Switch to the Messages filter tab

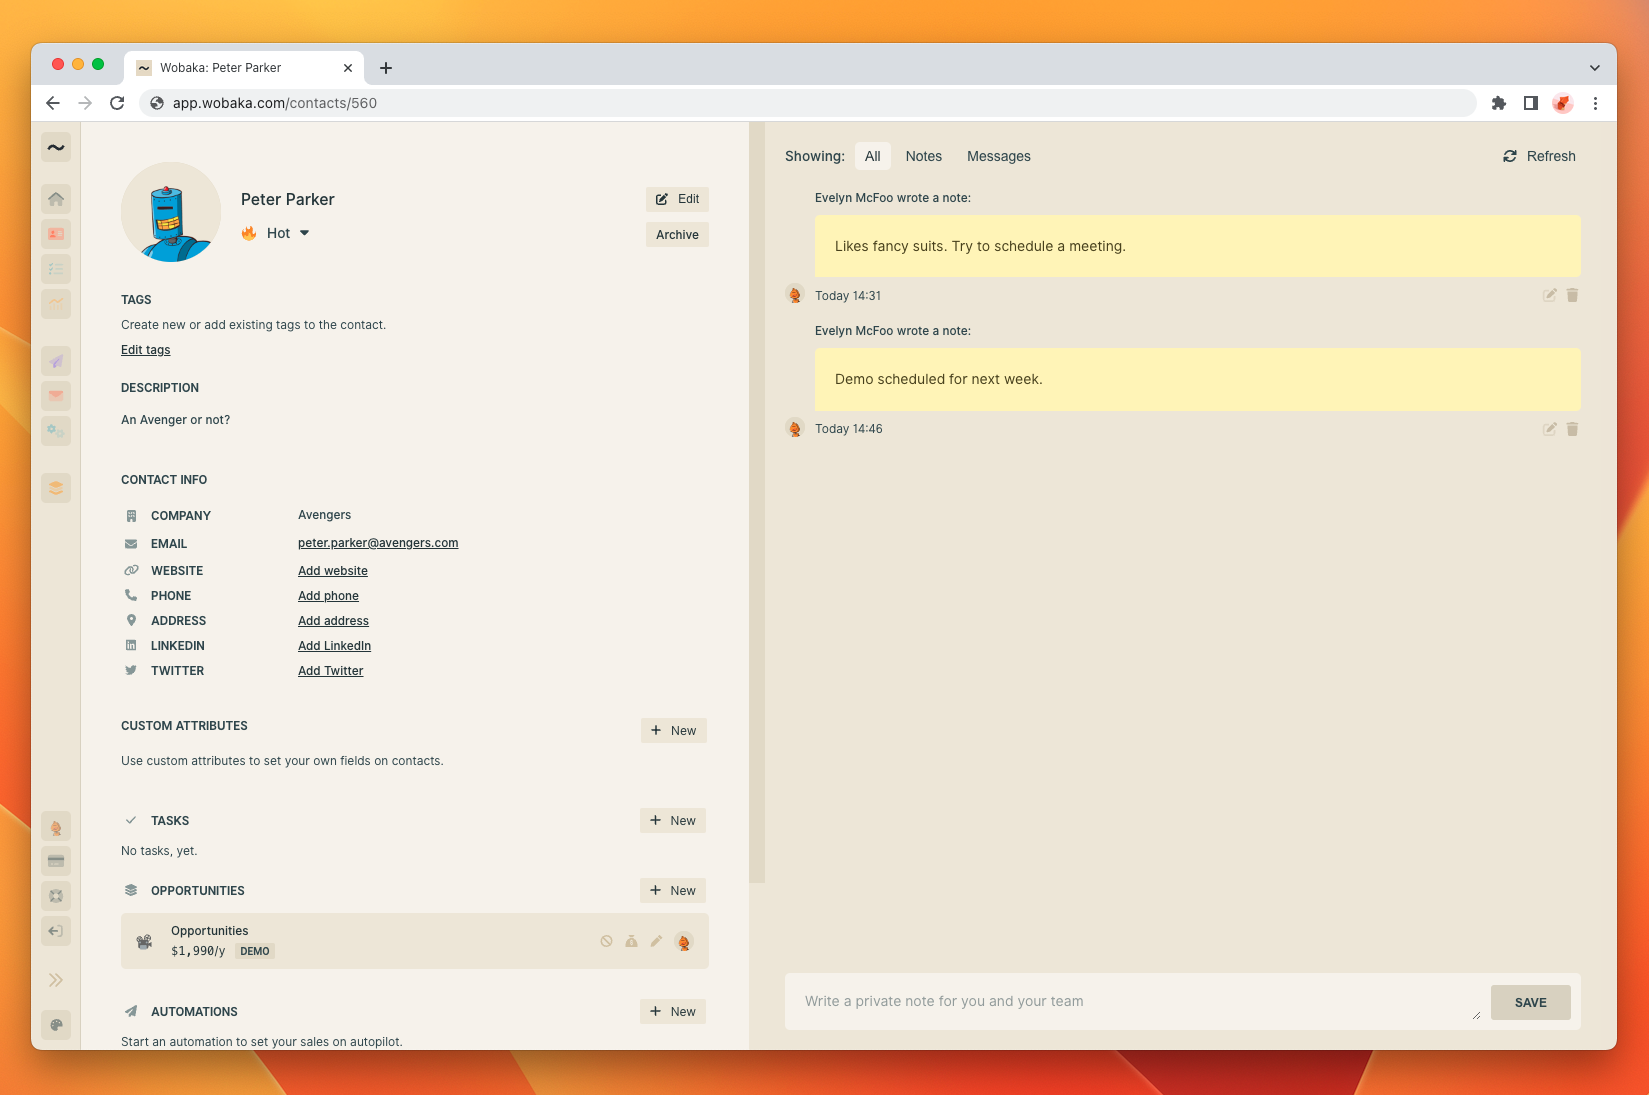point(998,156)
